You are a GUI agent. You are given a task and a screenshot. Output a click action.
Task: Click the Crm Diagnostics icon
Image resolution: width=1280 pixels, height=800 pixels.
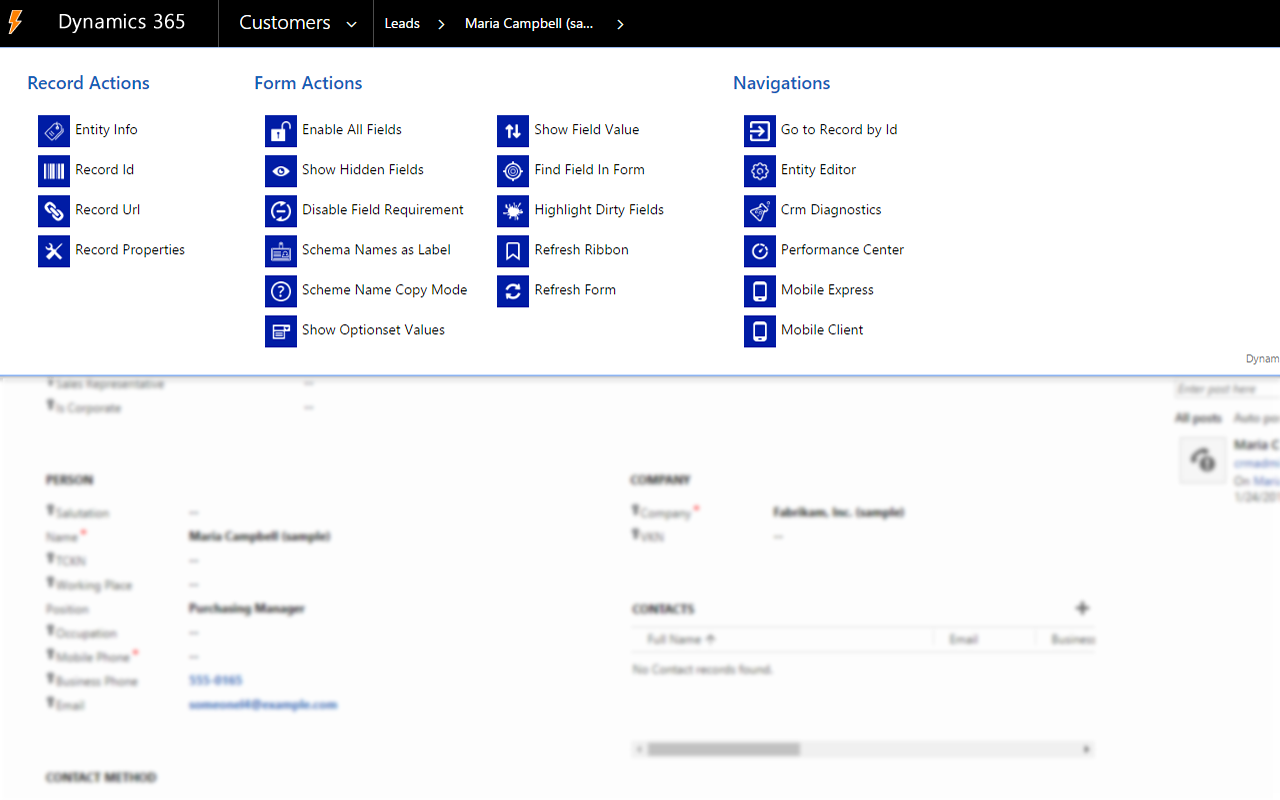760,211
